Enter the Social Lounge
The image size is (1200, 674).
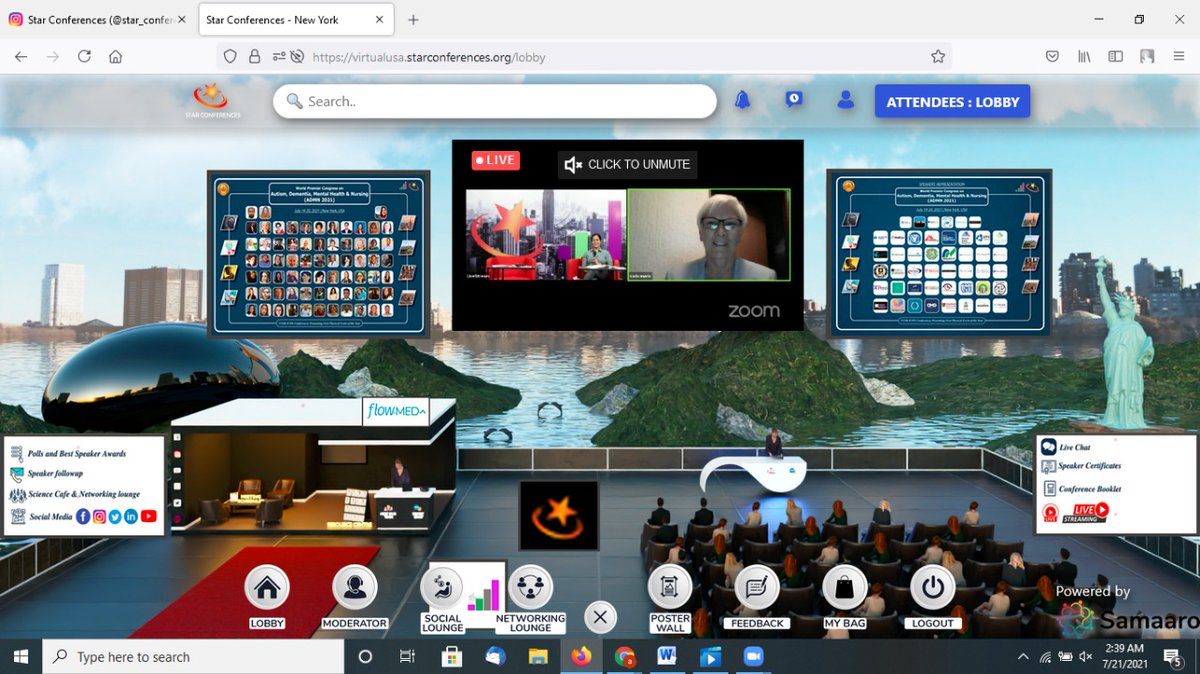(442, 589)
